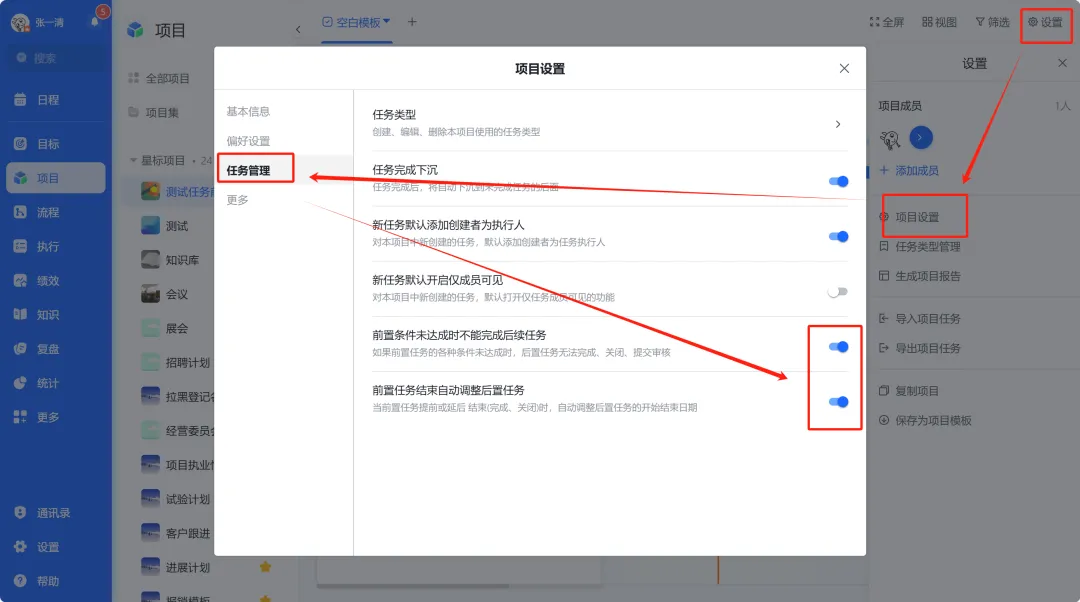Select the 基本信息 tab in dialog

click(248, 111)
